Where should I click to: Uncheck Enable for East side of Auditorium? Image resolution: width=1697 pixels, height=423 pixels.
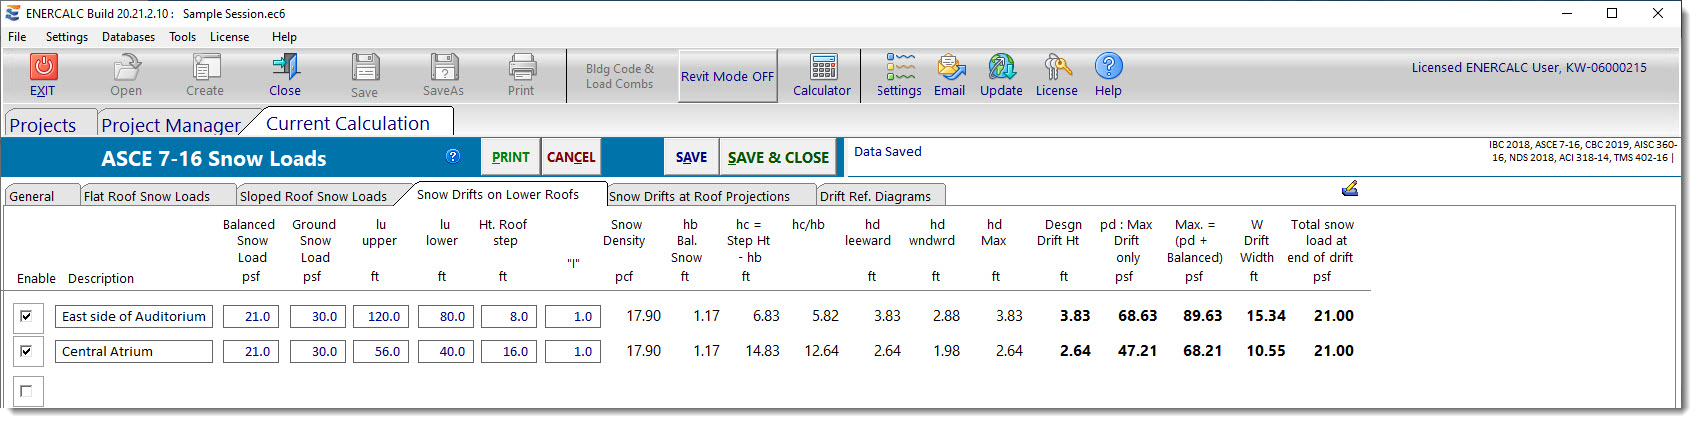tap(27, 317)
